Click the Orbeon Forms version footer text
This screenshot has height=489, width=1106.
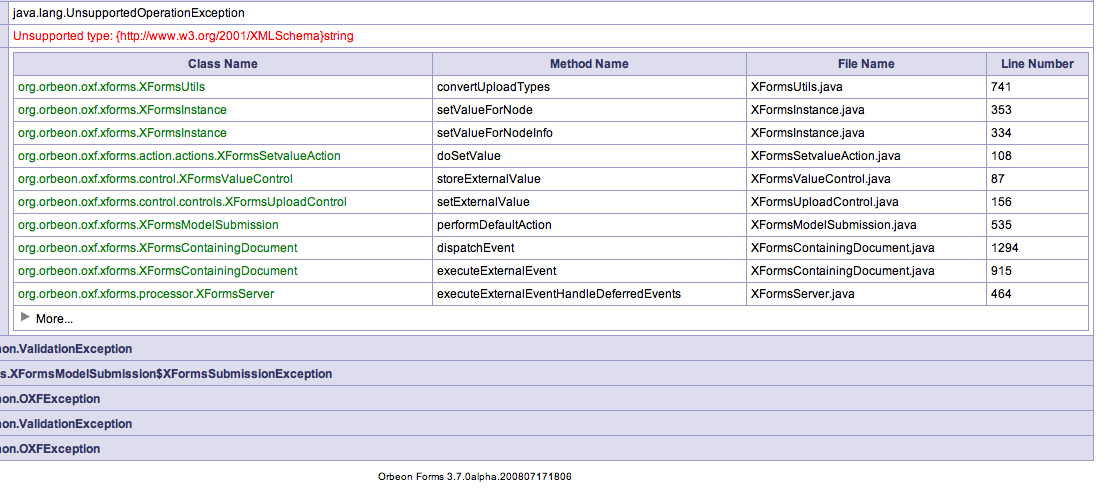(x=474, y=477)
